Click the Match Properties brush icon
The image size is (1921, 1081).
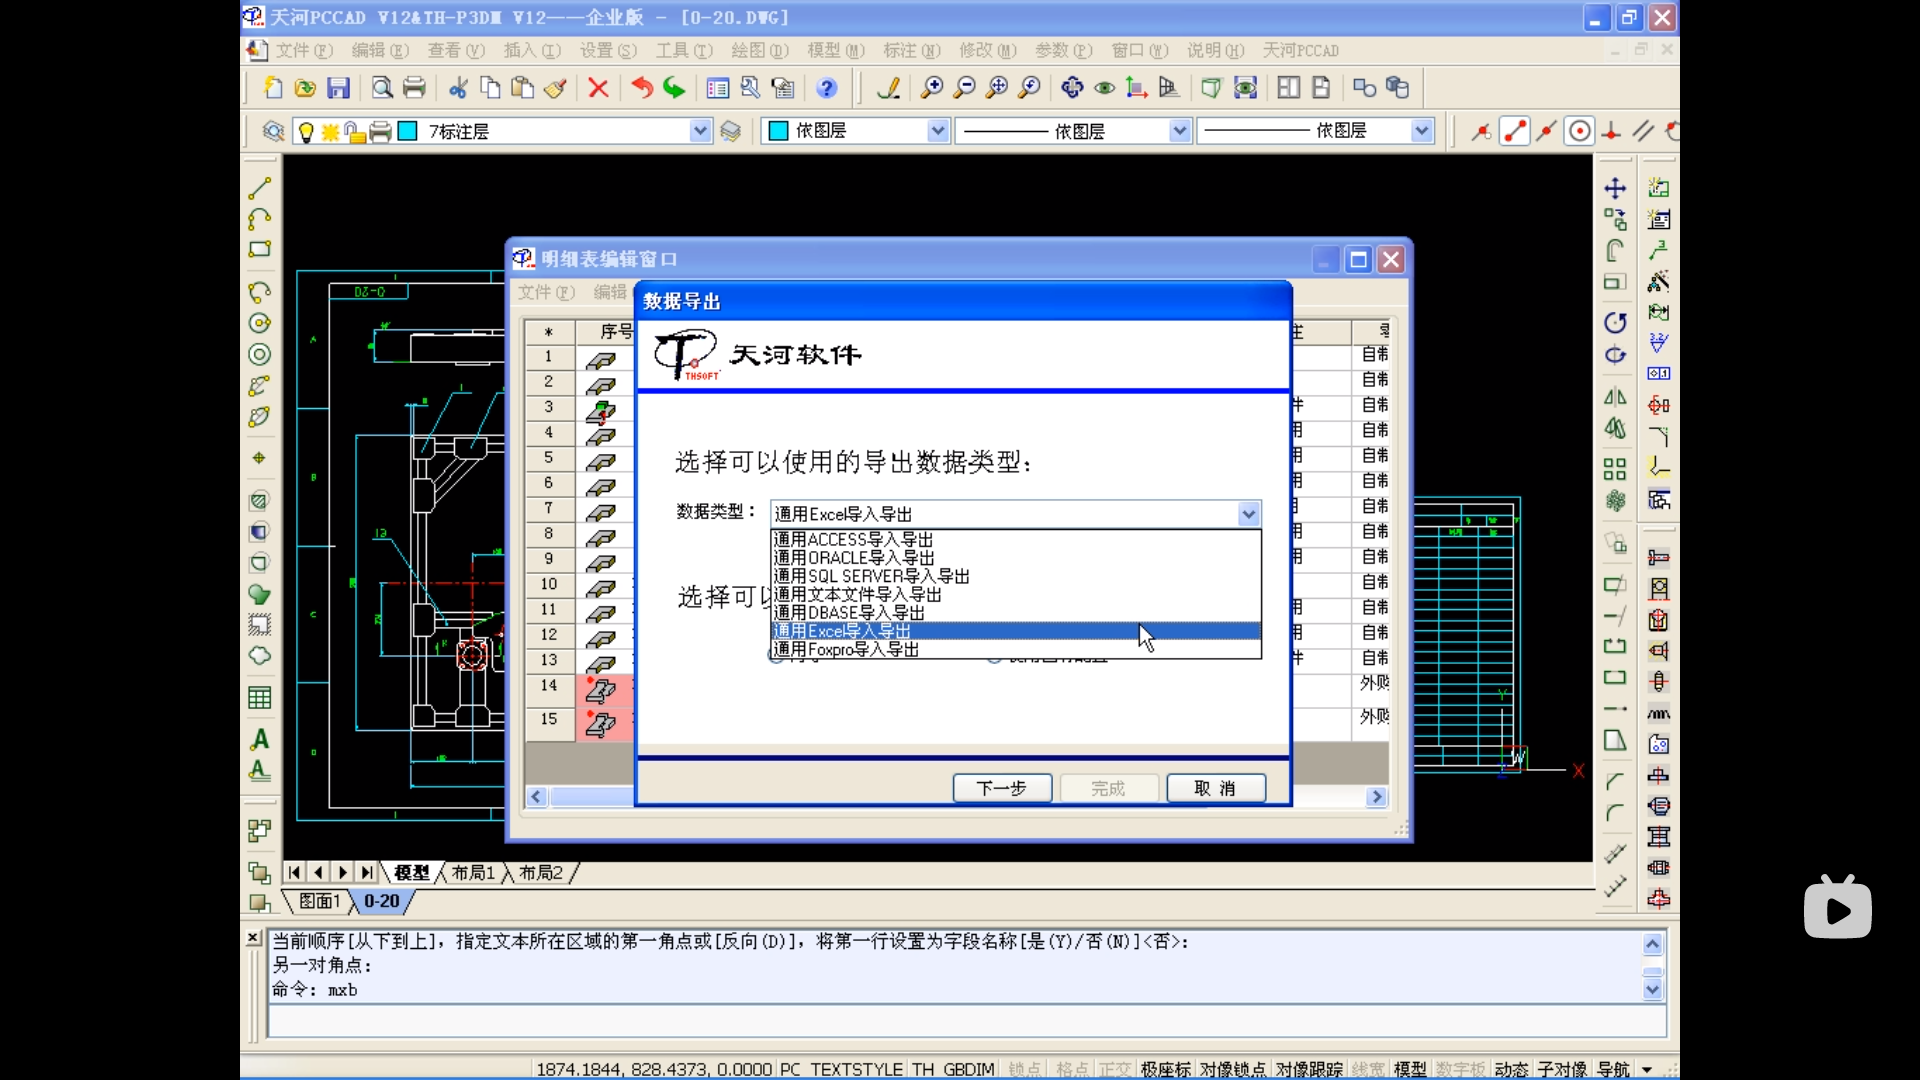click(x=556, y=88)
